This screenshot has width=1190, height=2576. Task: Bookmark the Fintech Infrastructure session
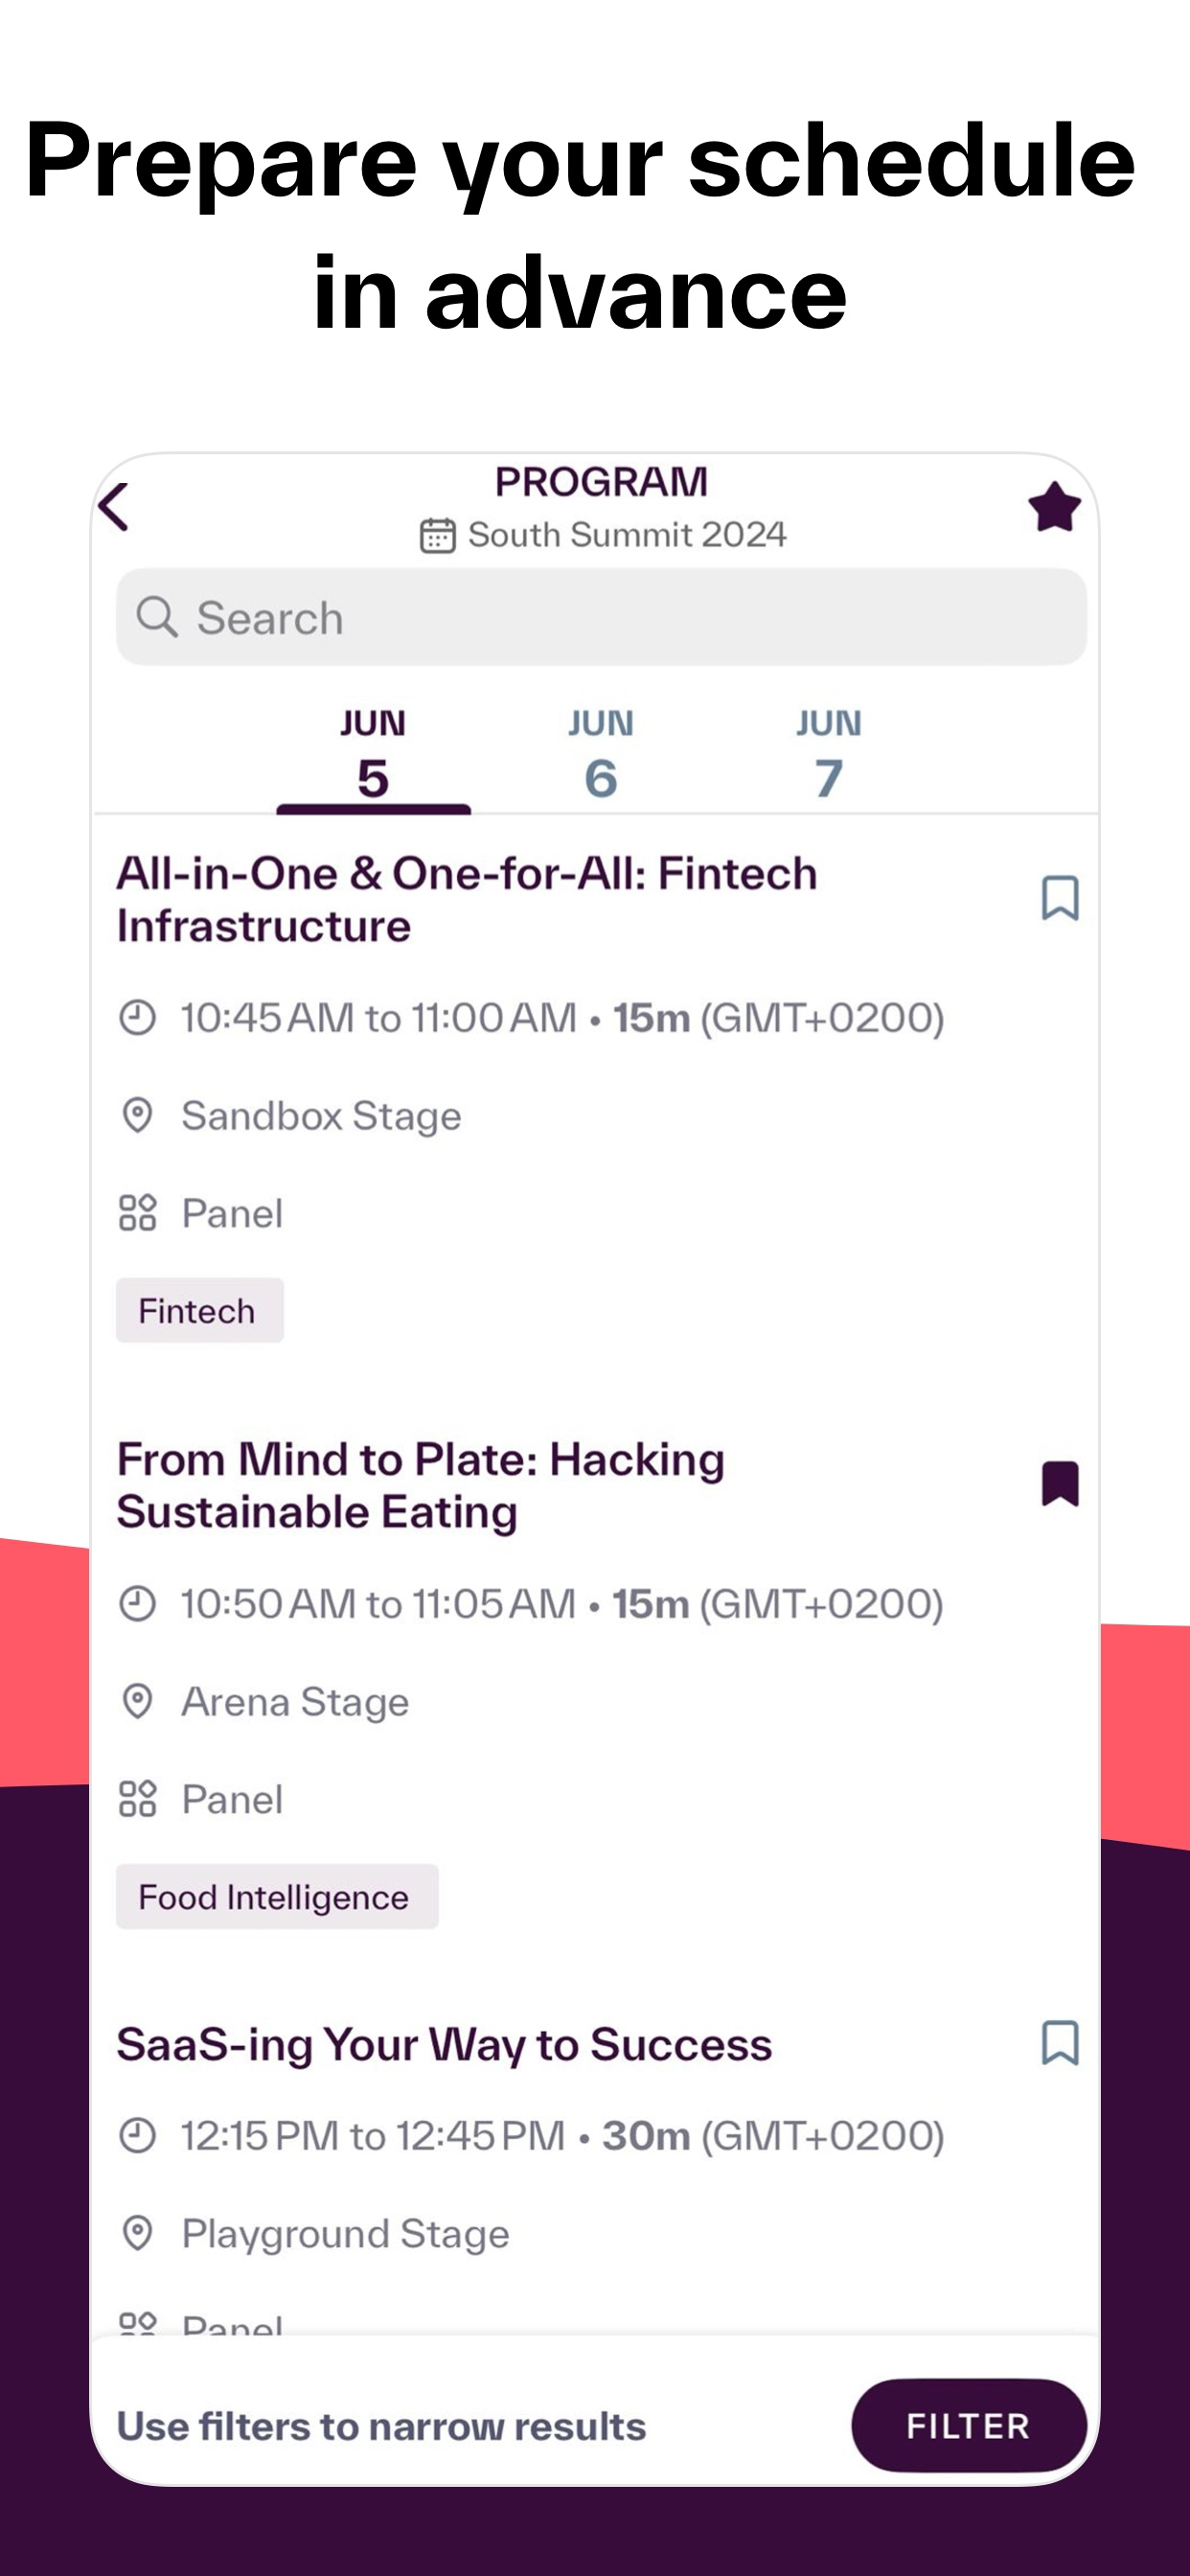[x=1060, y=898]
